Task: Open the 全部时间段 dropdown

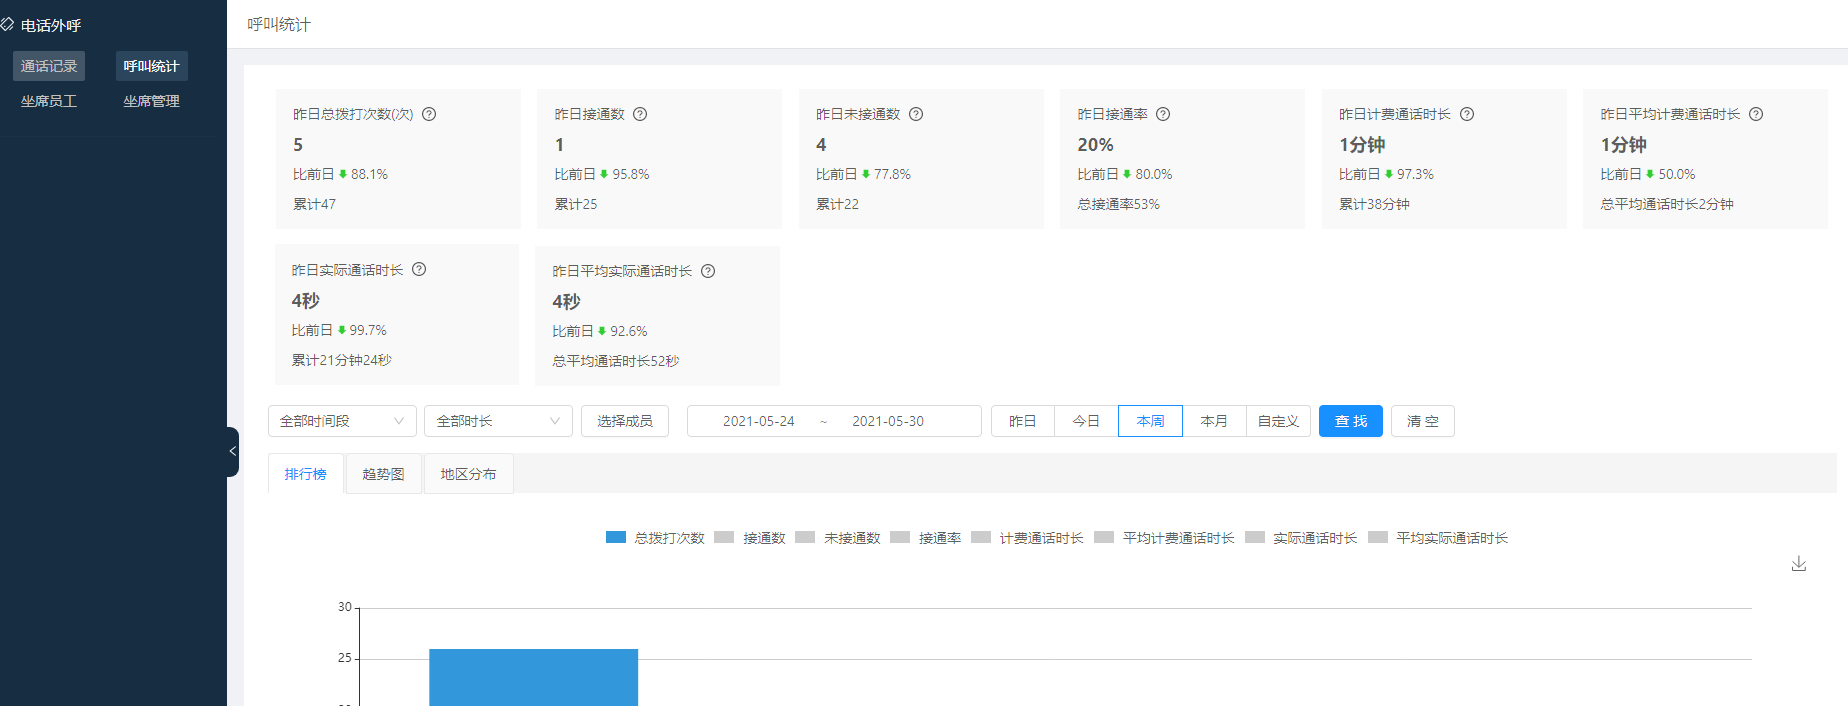Action: (342, 421)
